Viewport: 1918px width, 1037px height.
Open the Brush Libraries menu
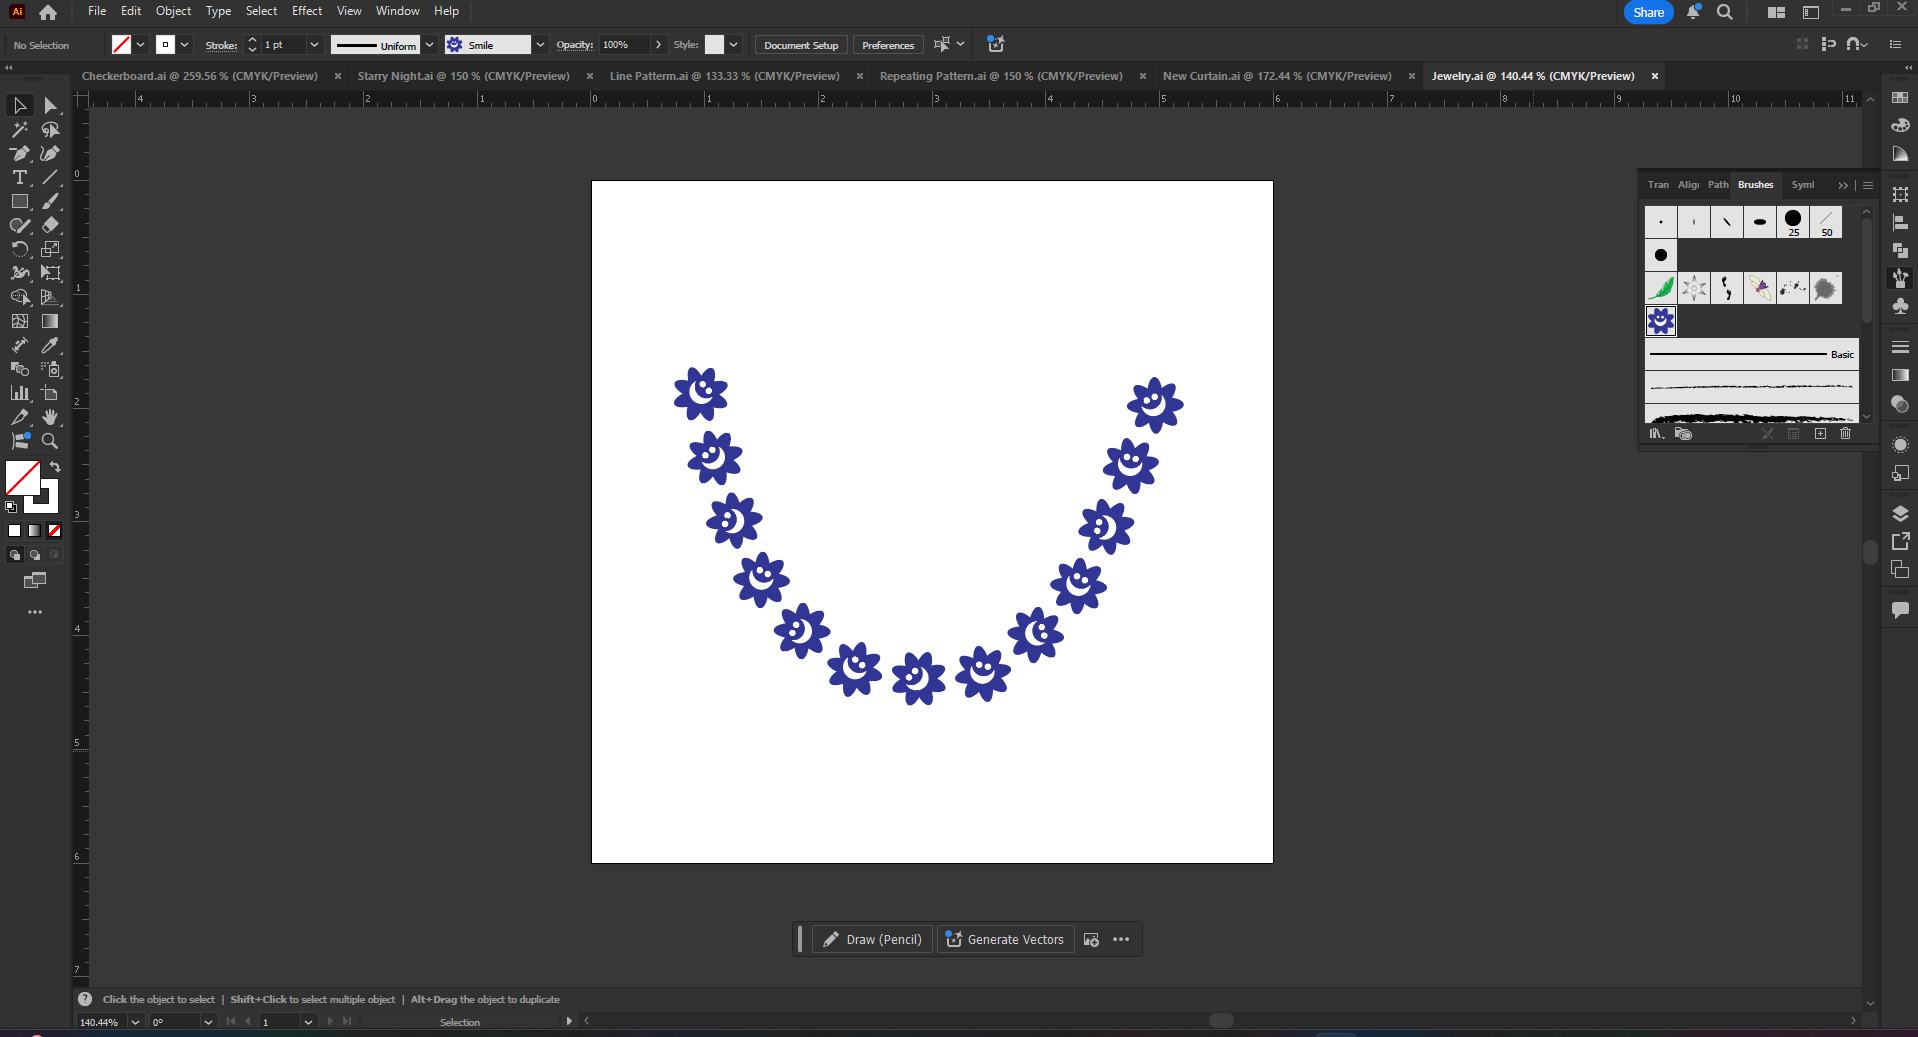1656,433
